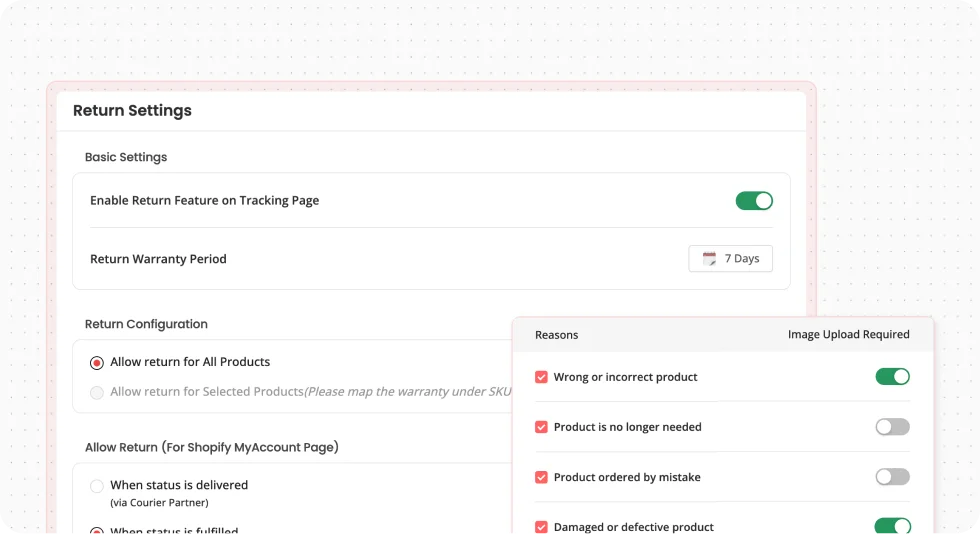The image size is (980, 534).
Task: Choose Allow return for Selected Products option
Action: point(97,392)
